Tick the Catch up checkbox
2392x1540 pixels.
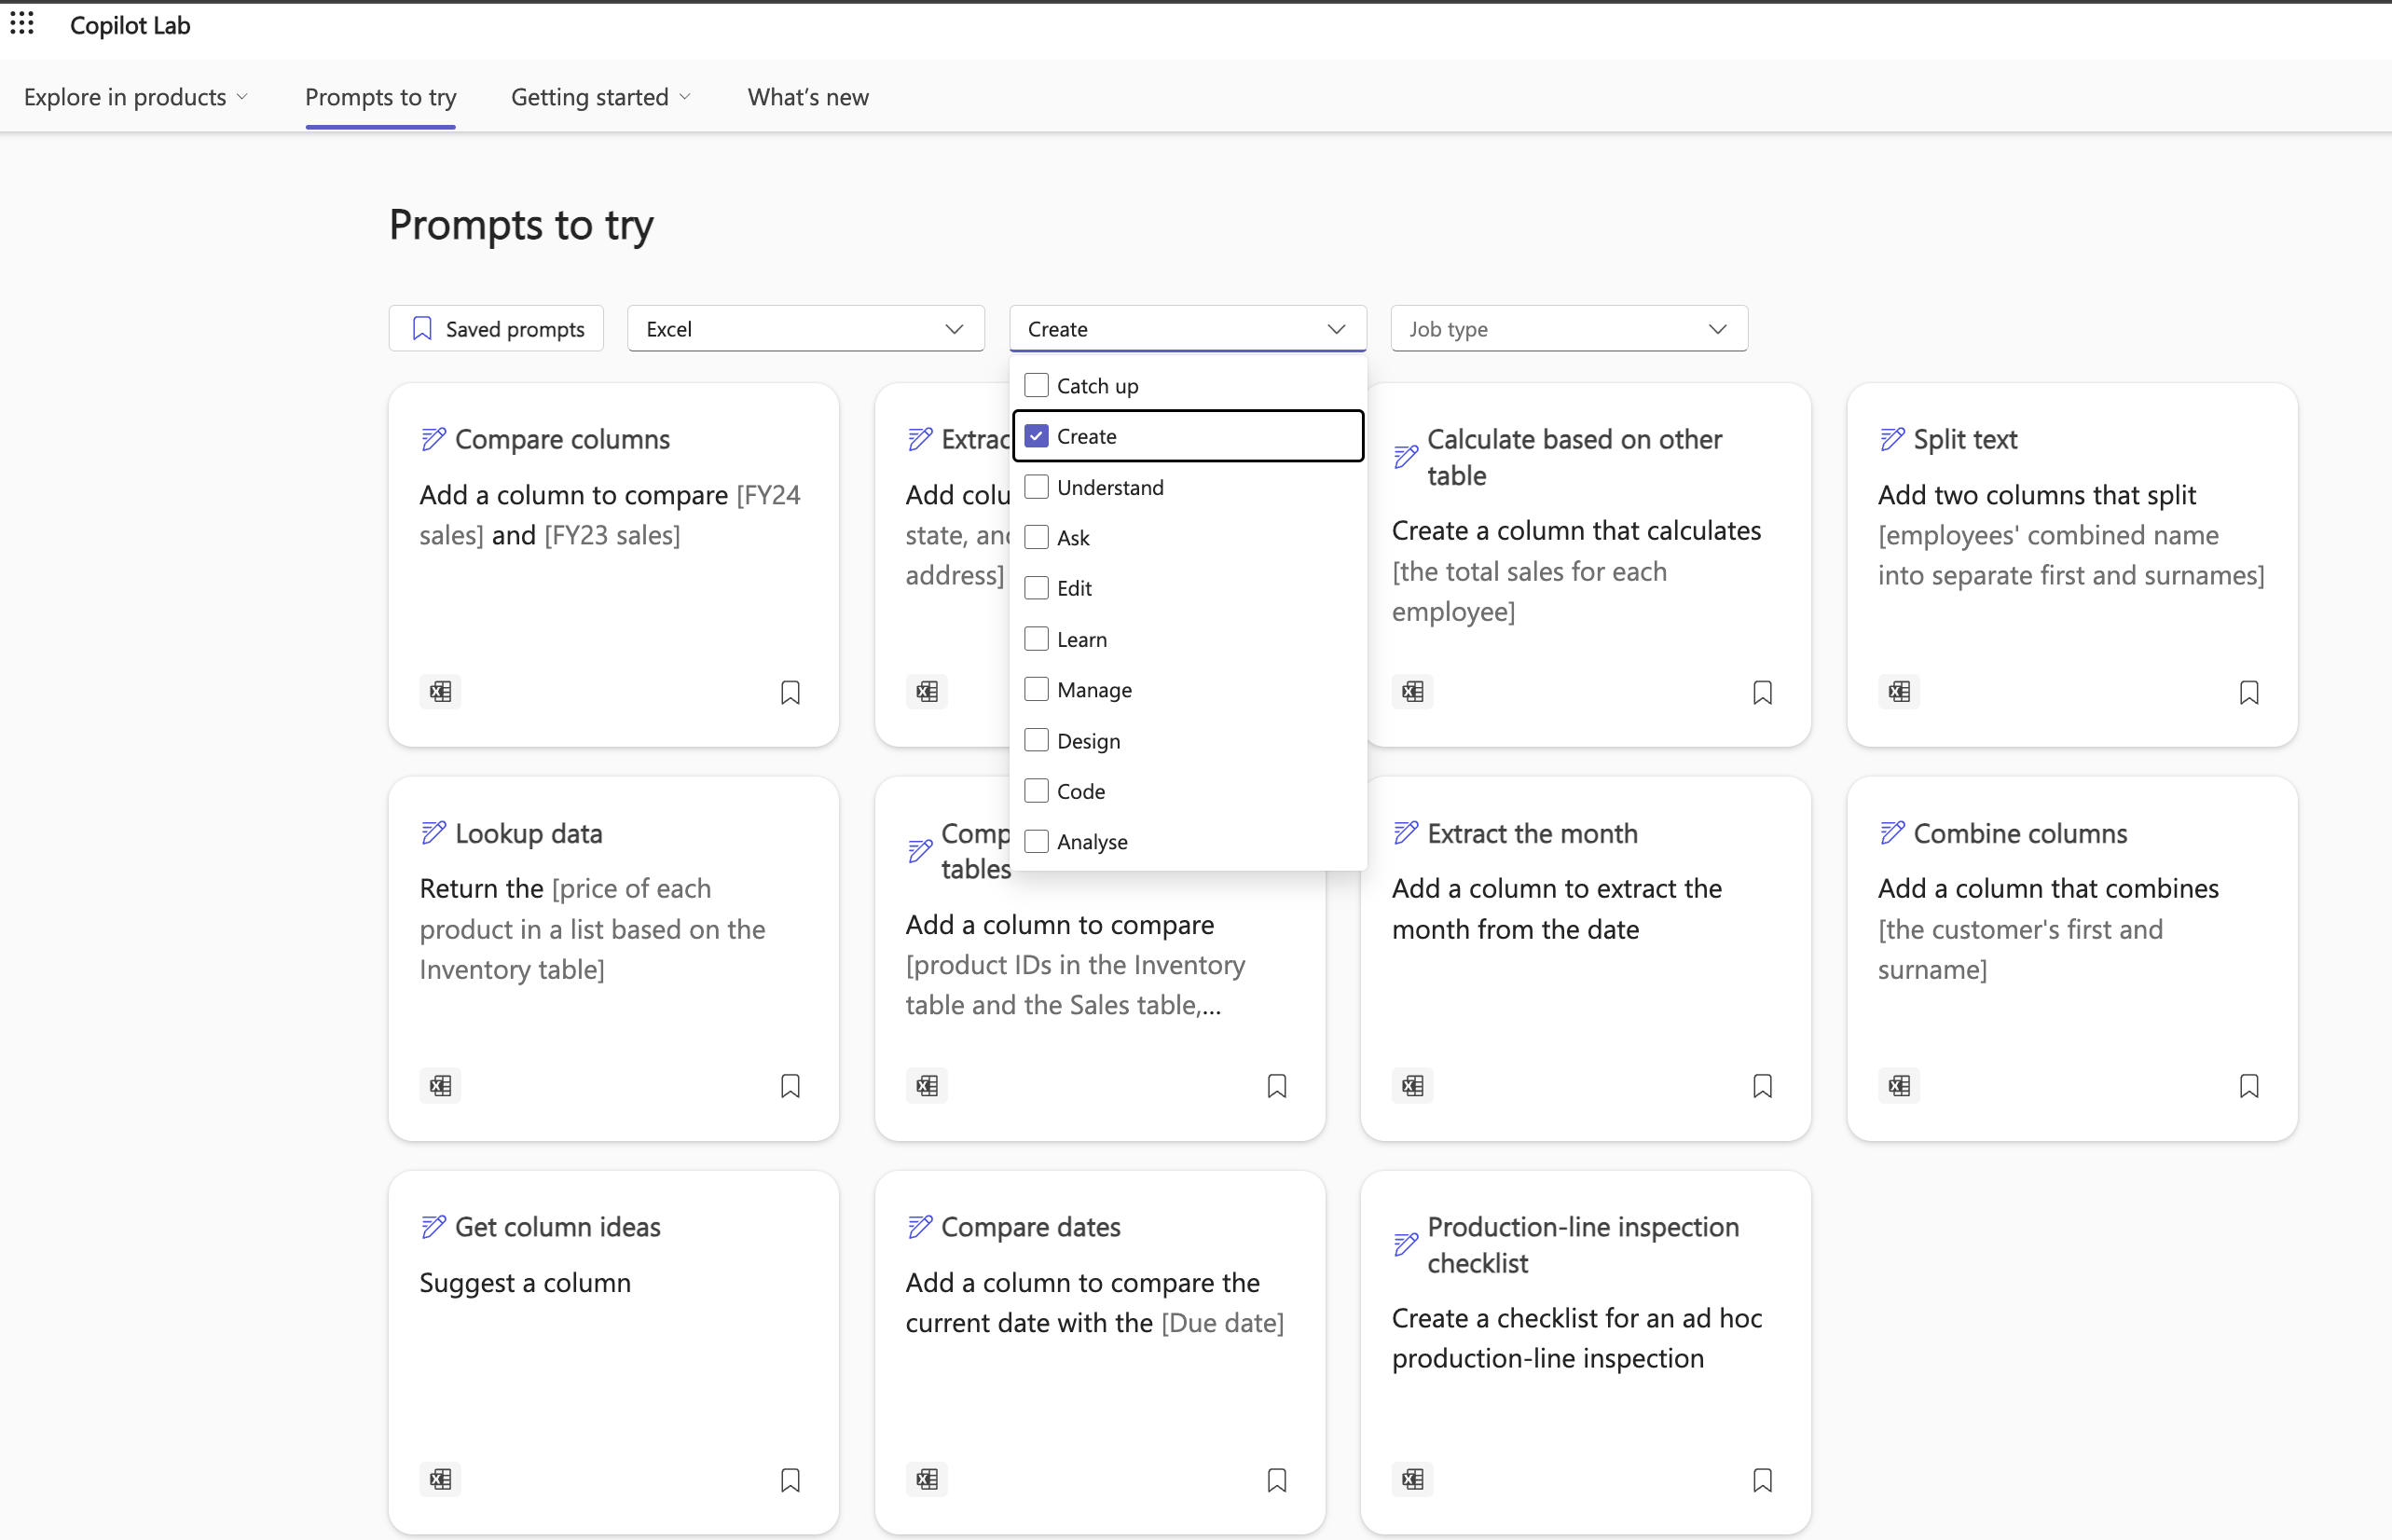point(1036,385)
